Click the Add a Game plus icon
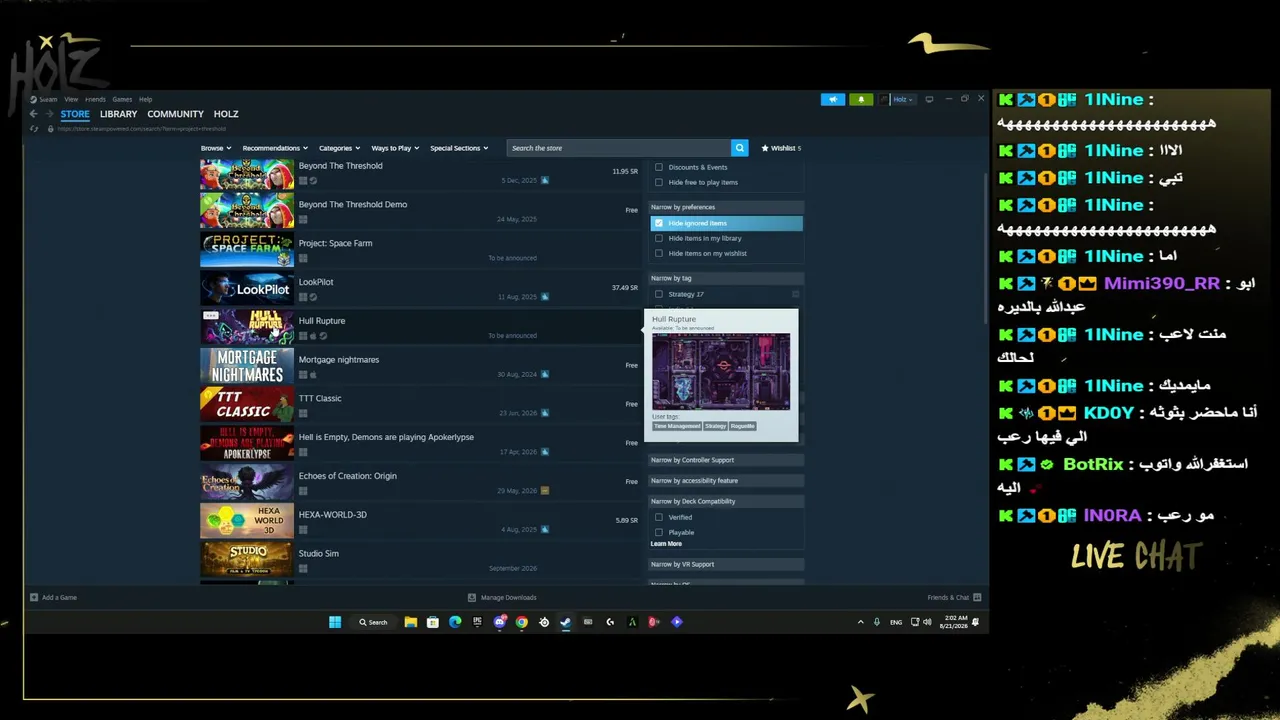 coord(34,597)
